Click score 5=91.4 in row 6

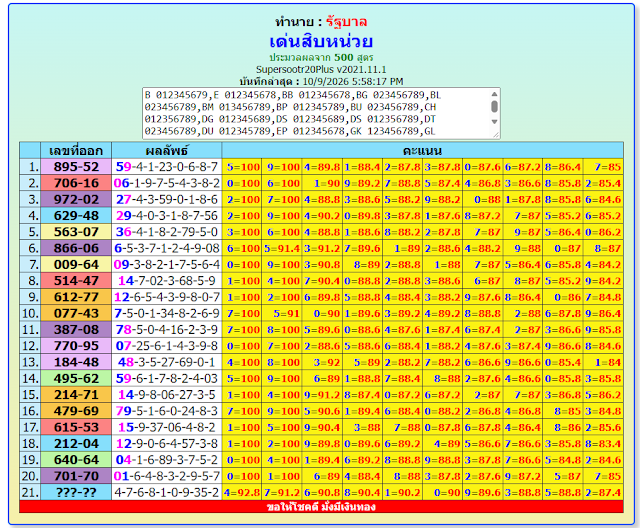[x=282, y=248]
